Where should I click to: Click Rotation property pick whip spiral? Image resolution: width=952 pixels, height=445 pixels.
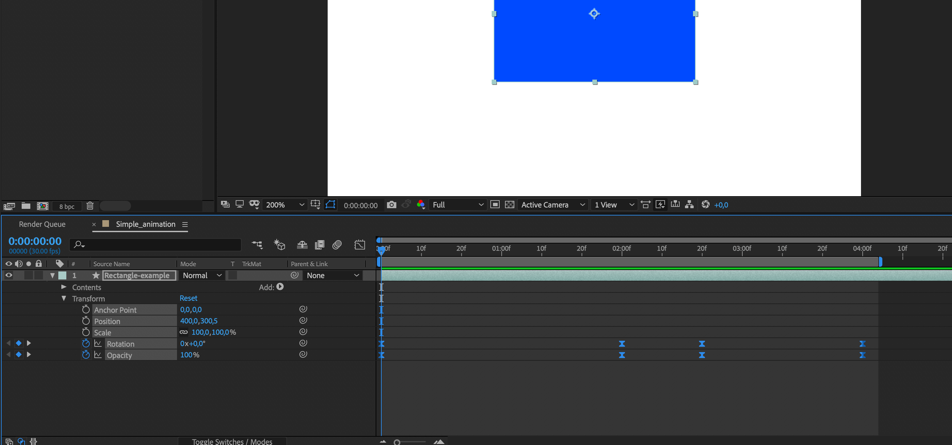[x=303, y=344]
